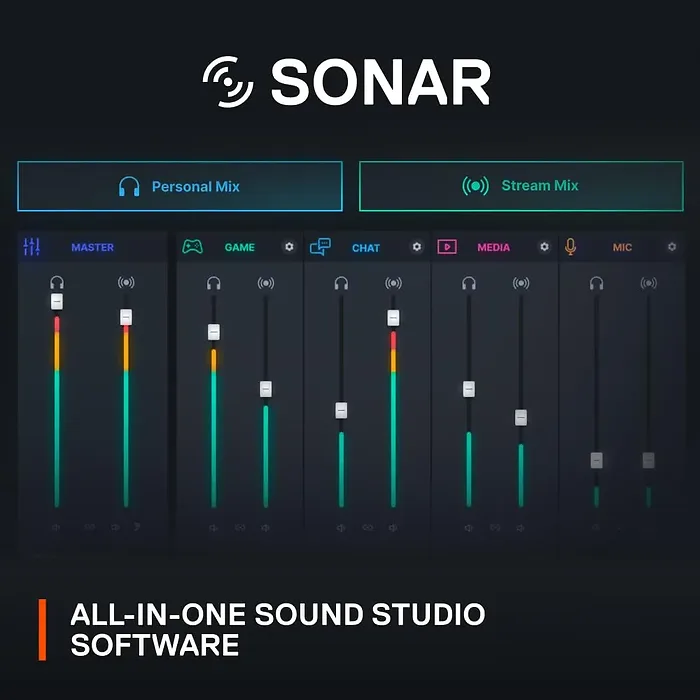
Task: Click the Chat bubbles icon
Action: point(320,246)
